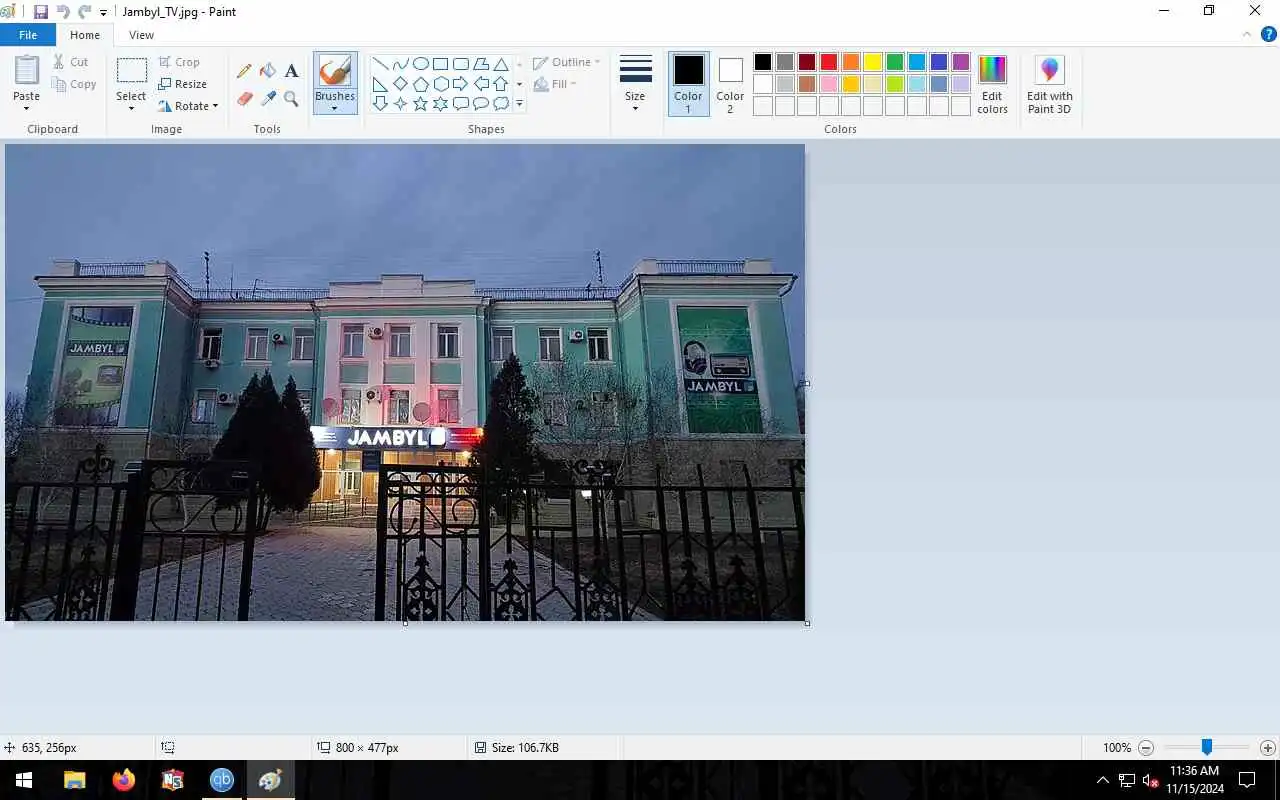Image resolution: width=1280 pixels, height=800 pixels.
Task: Open Edit with Paint 3D
Action: (1049, 85)
